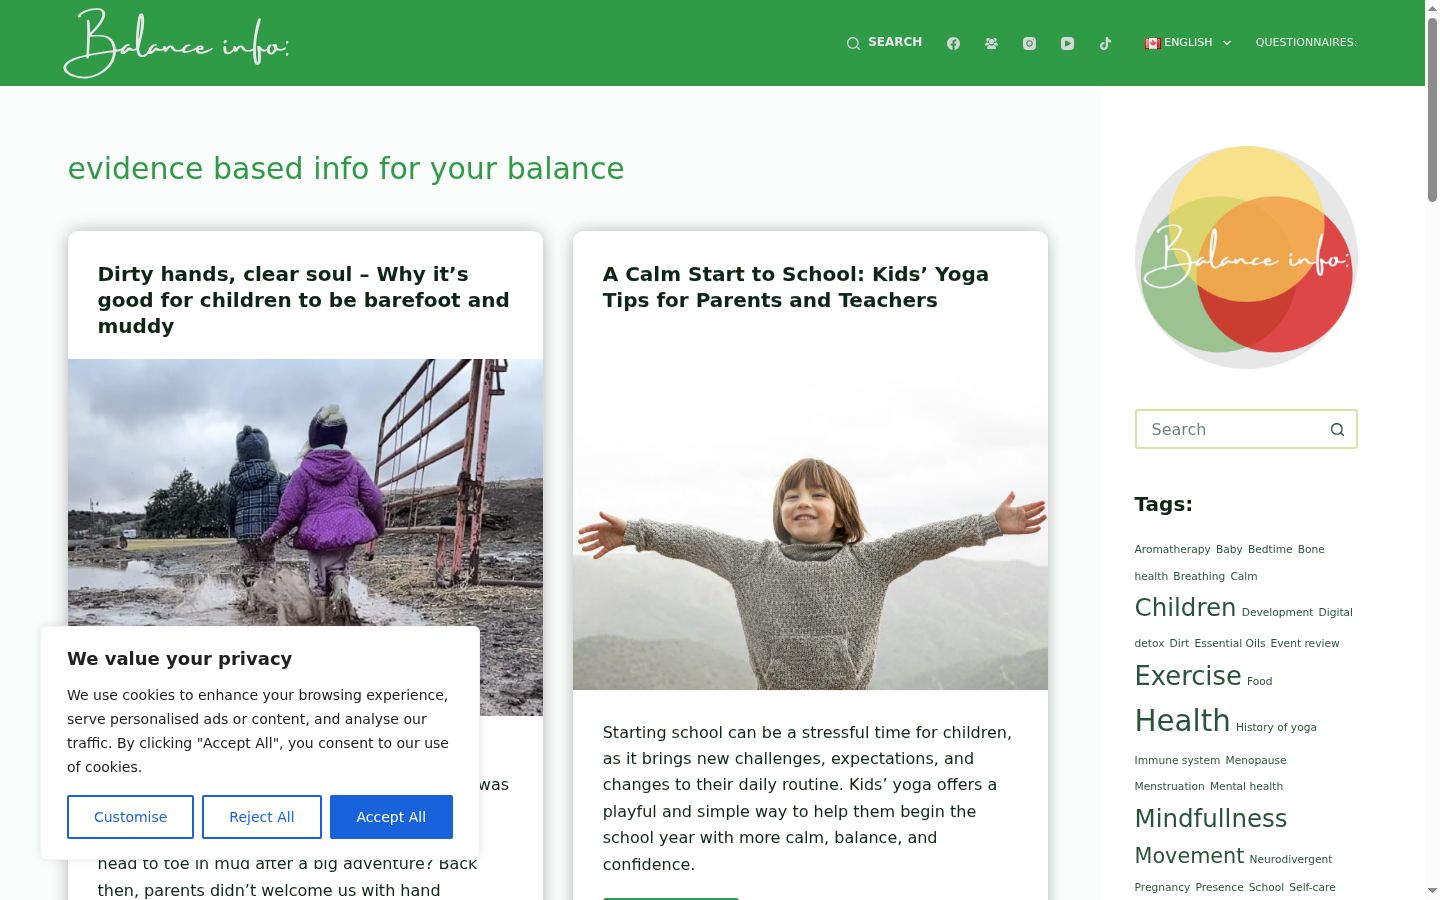This screenshot has height=900, width=1440.
Task: Open article "Dirty hands, clear soul" title
Action: point(304,300)
